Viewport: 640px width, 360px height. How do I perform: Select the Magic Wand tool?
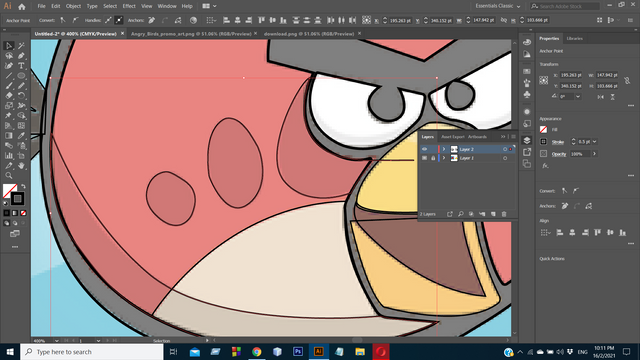coord(21,46)
